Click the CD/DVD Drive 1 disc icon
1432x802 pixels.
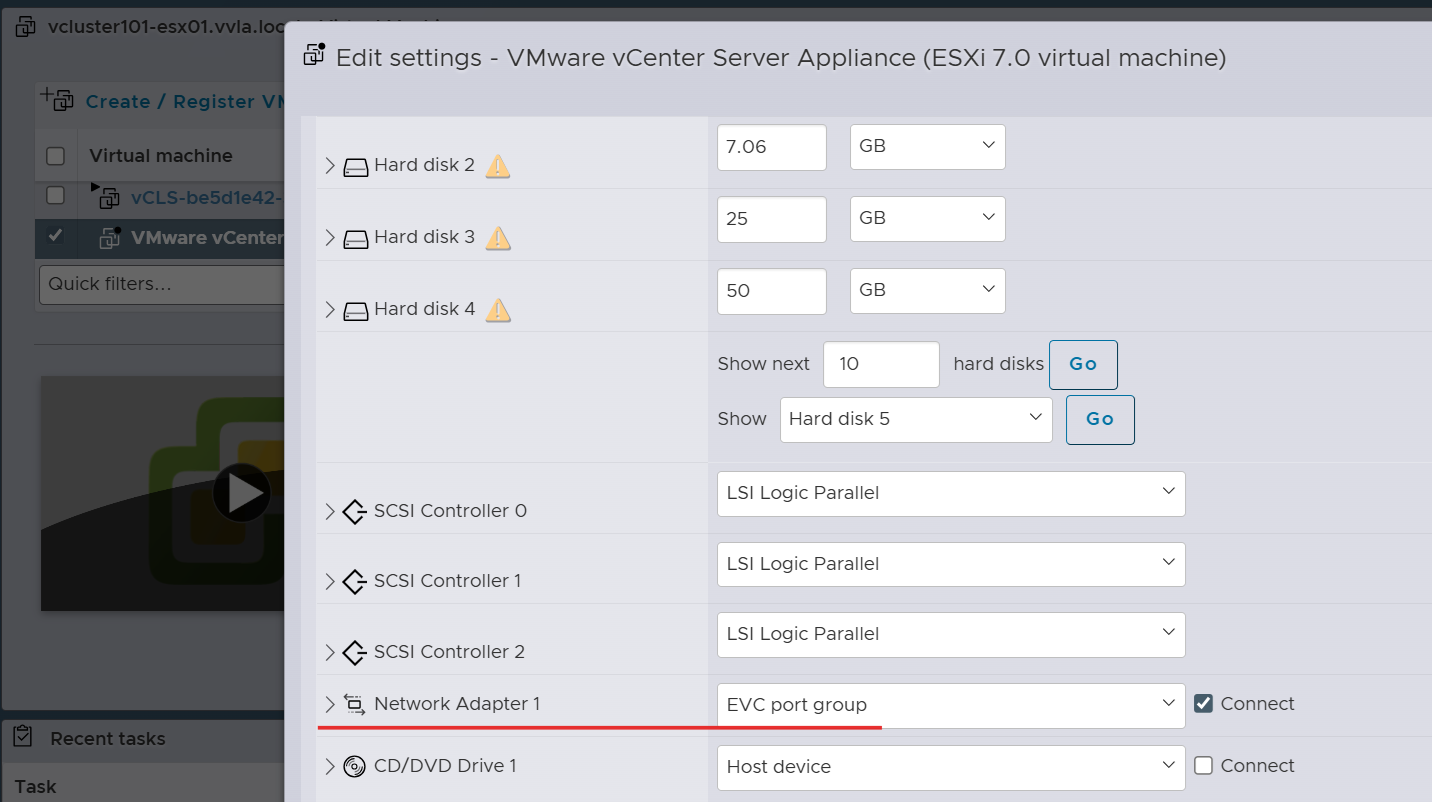point(355,767)
